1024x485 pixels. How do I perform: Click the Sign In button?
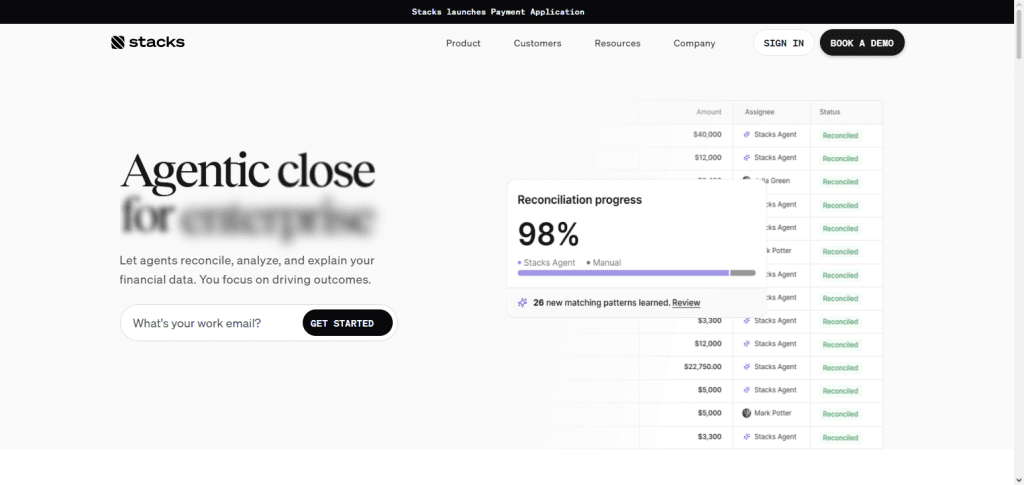(784, 43)
